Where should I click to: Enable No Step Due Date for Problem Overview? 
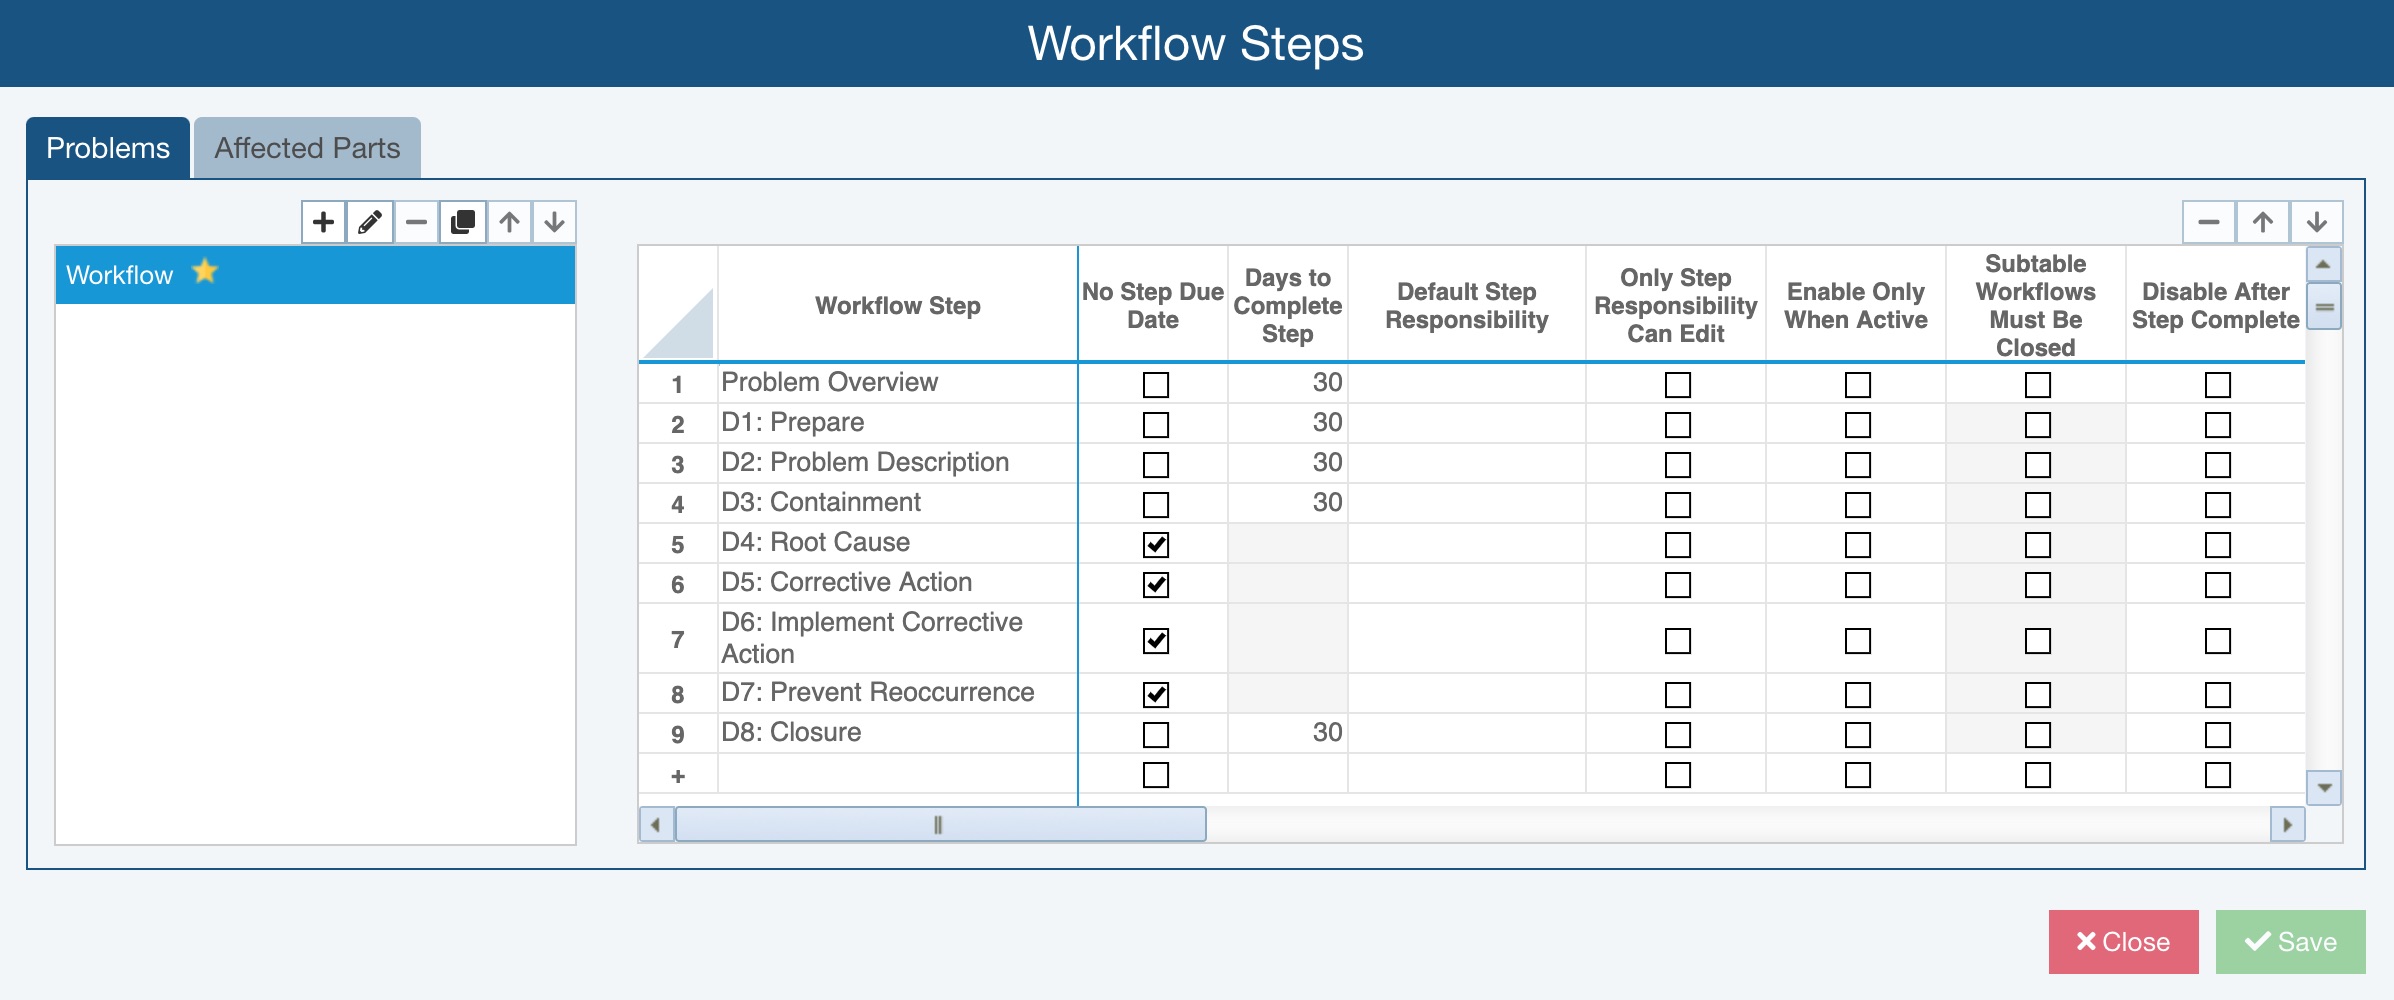(x=1155, y=385)
